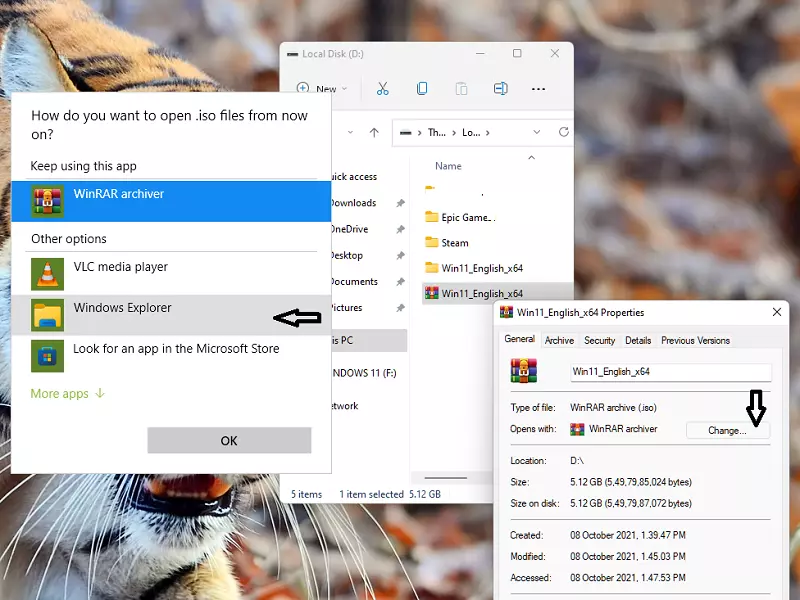Select VLC media player from the app list
Screen dimensions: 800x600
pos(120,268)
